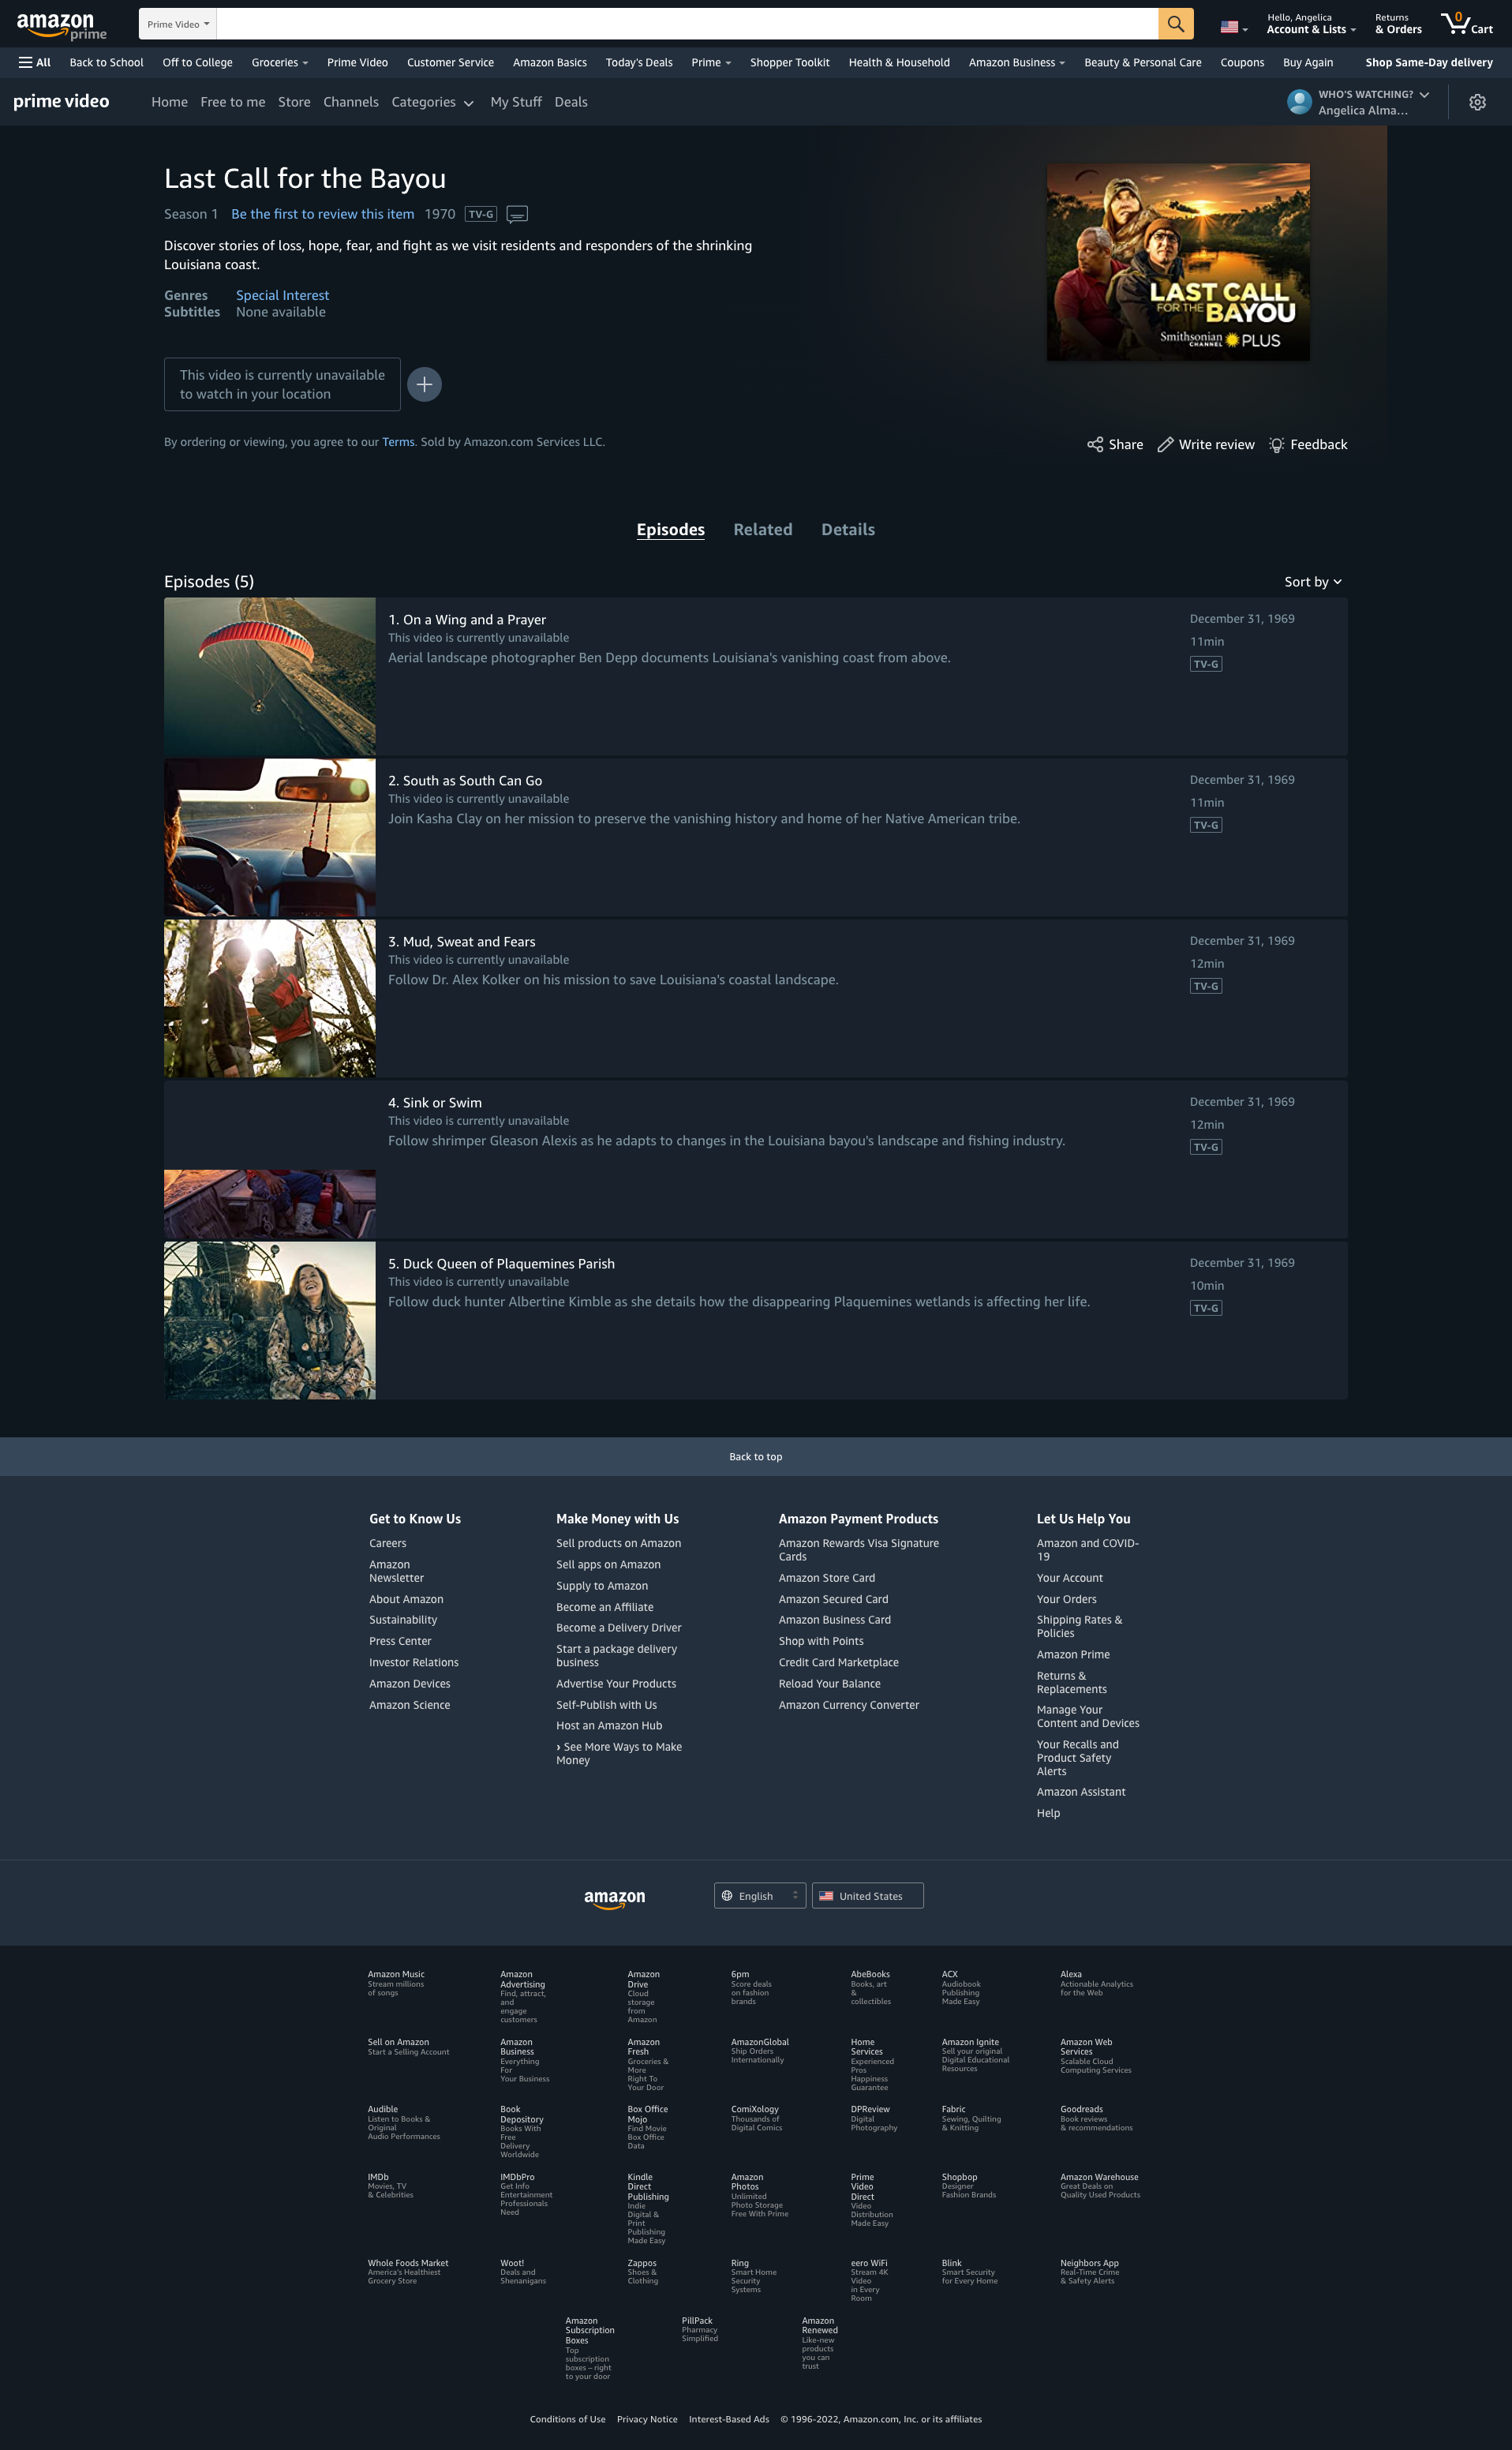
Task: Click See More Ways to Make Money
Action: tap(619, 1754)
